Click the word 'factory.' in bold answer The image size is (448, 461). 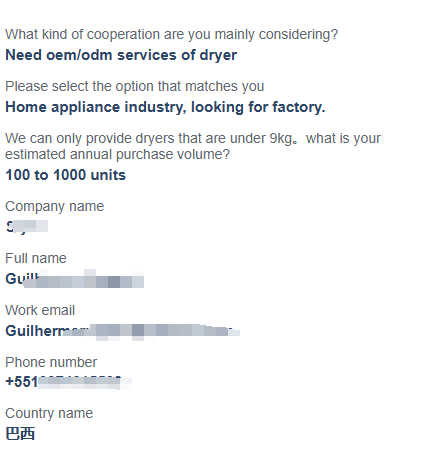[299, 107]
